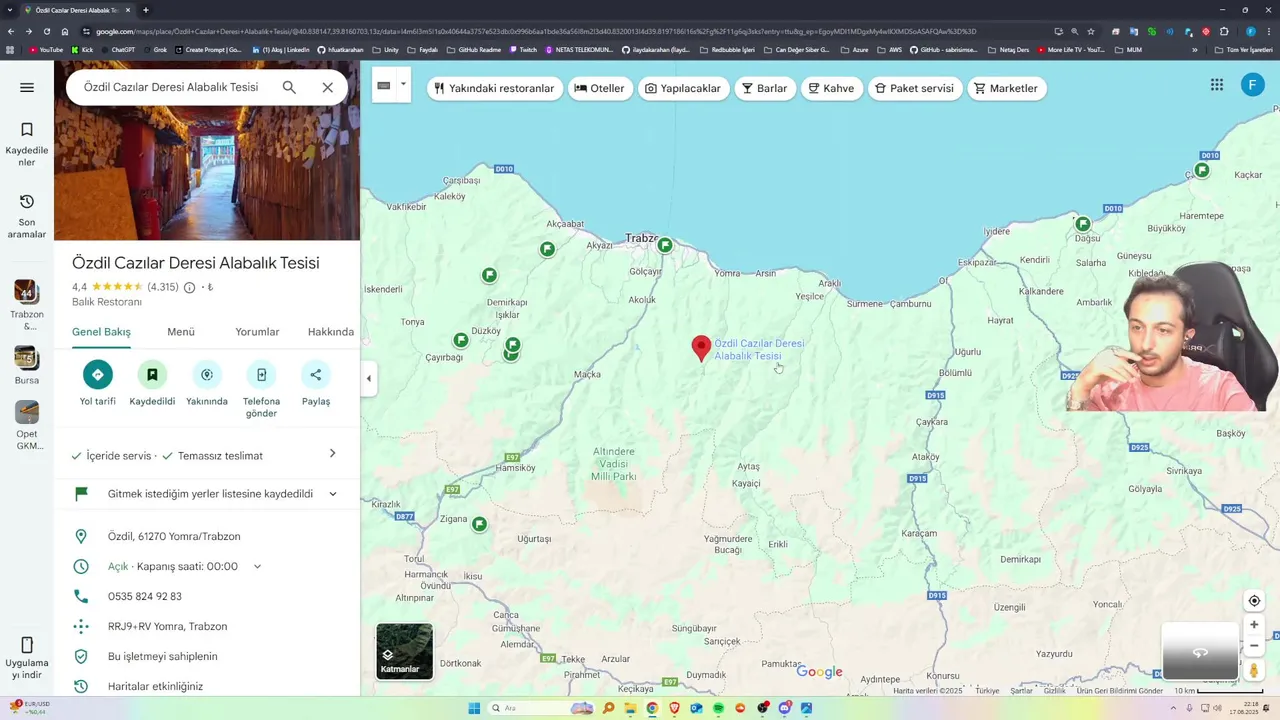Open the rating info icon next to (4.315)
The height and width of the screenshot is (720, 1280).
pyautogui.click(x=189, y=287)
